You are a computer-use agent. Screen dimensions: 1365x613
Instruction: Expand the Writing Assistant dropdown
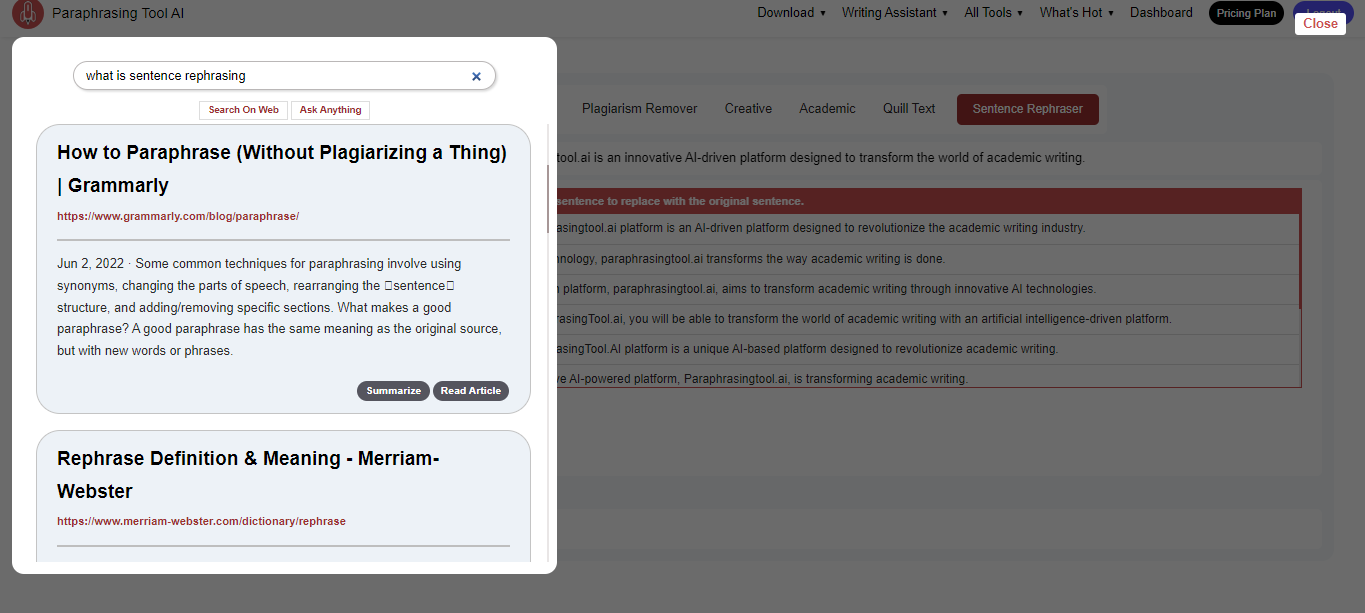pyautogui.click(x=895, y=13)
